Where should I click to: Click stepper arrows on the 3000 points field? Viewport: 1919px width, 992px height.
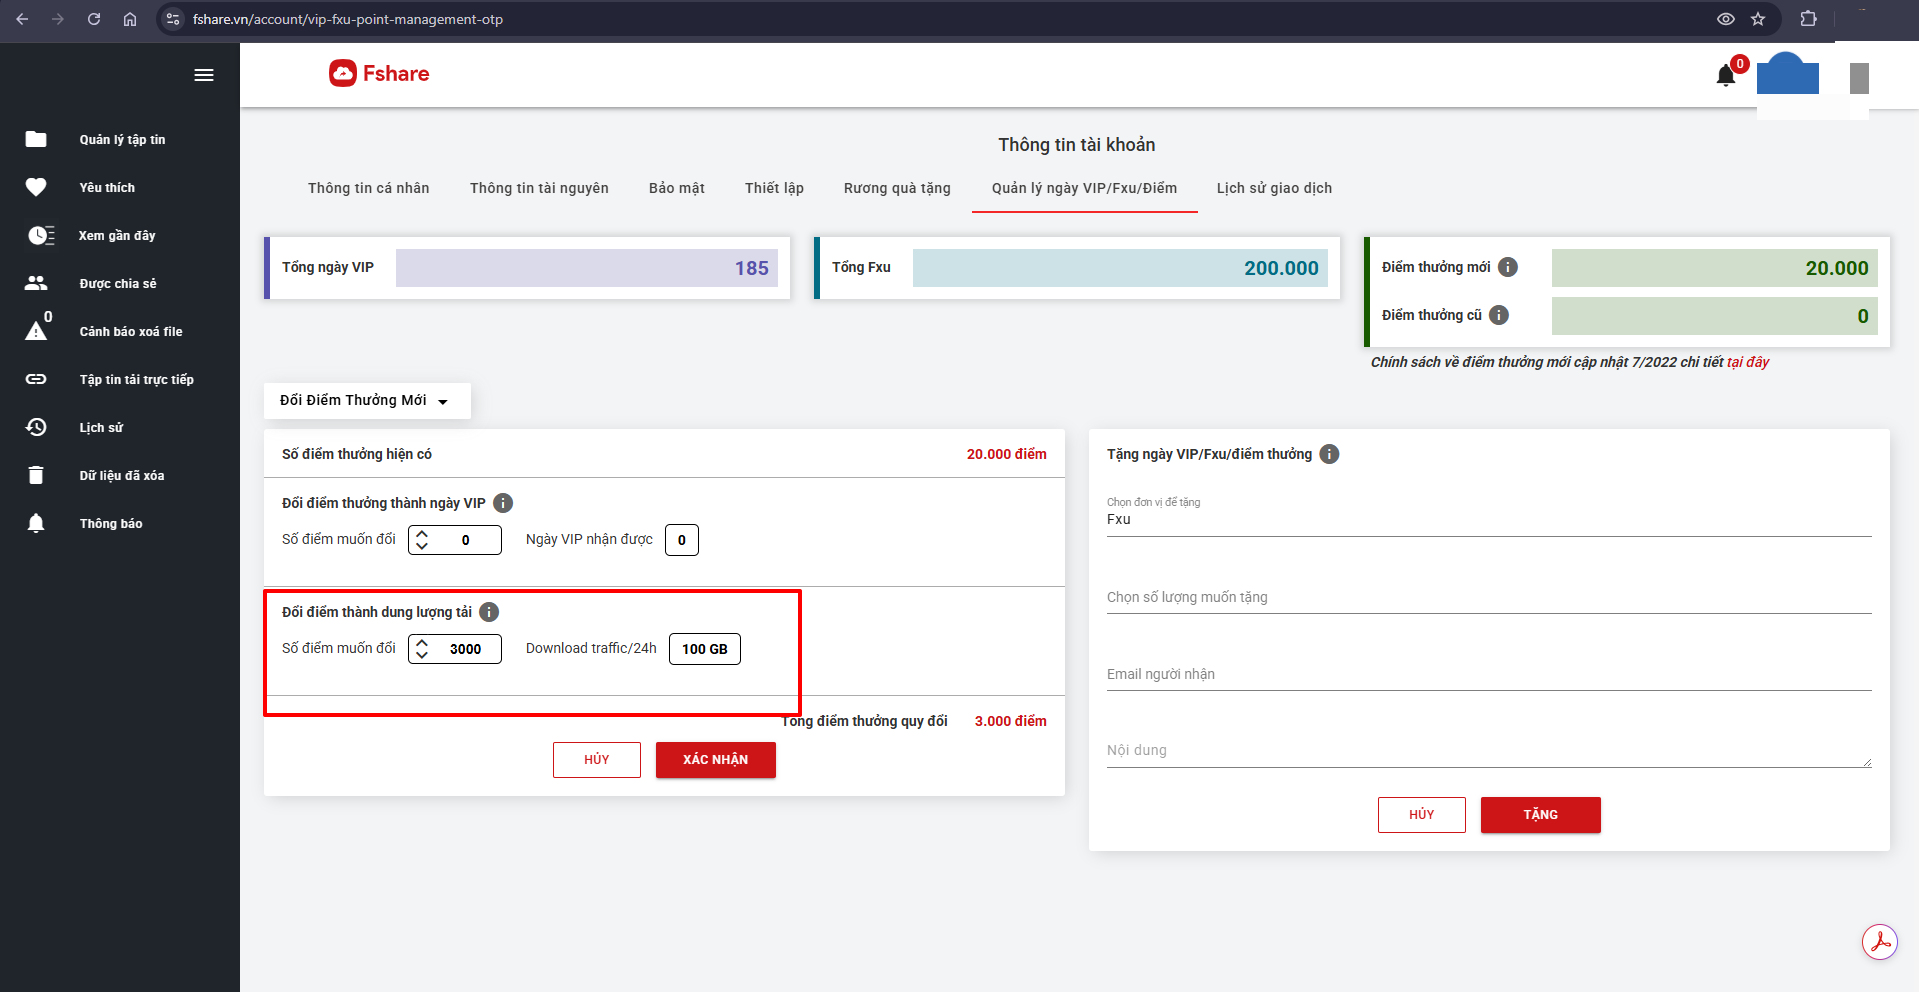[422, 649]
